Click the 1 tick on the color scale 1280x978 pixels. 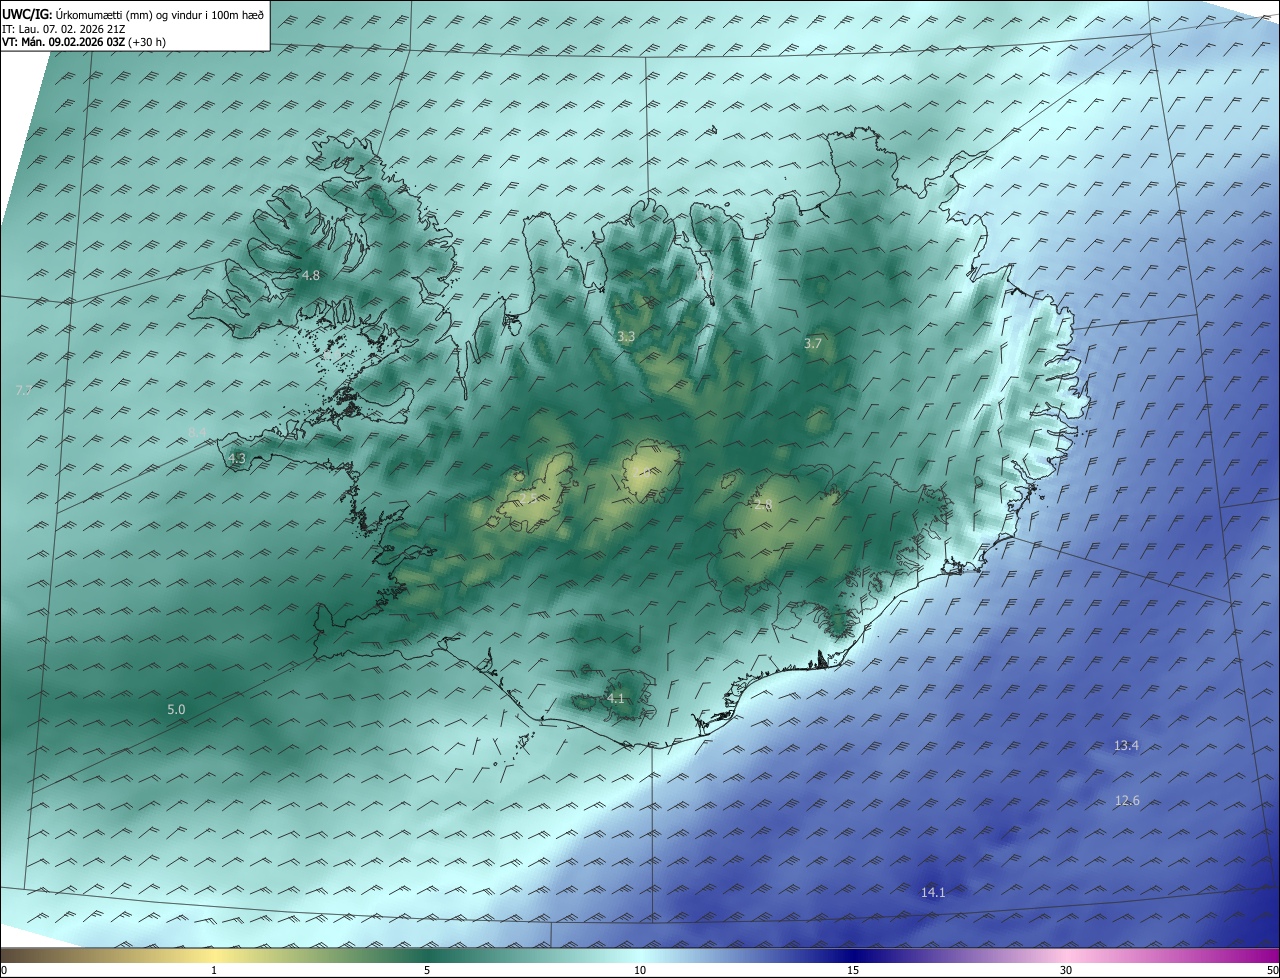click(x=214, y=970)
